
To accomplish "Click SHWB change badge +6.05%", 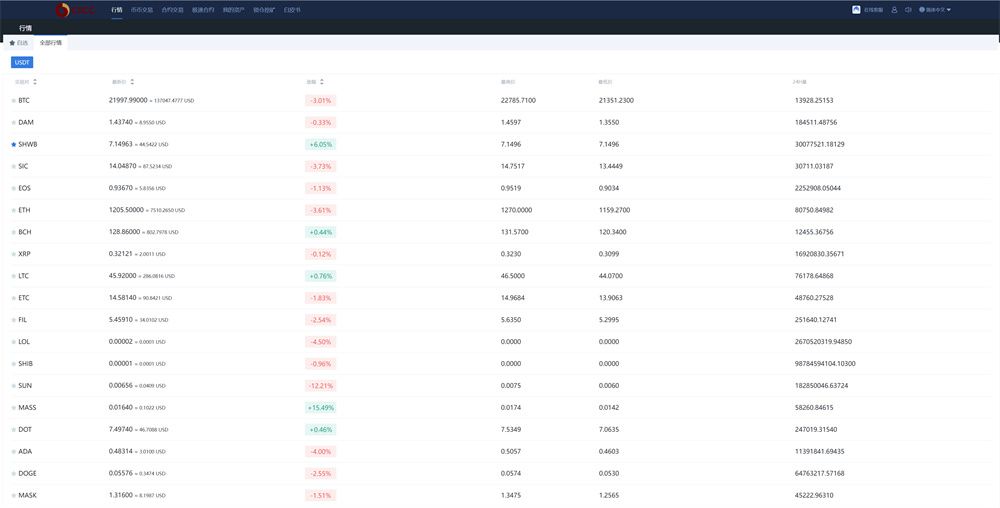I will pos(321,145).
